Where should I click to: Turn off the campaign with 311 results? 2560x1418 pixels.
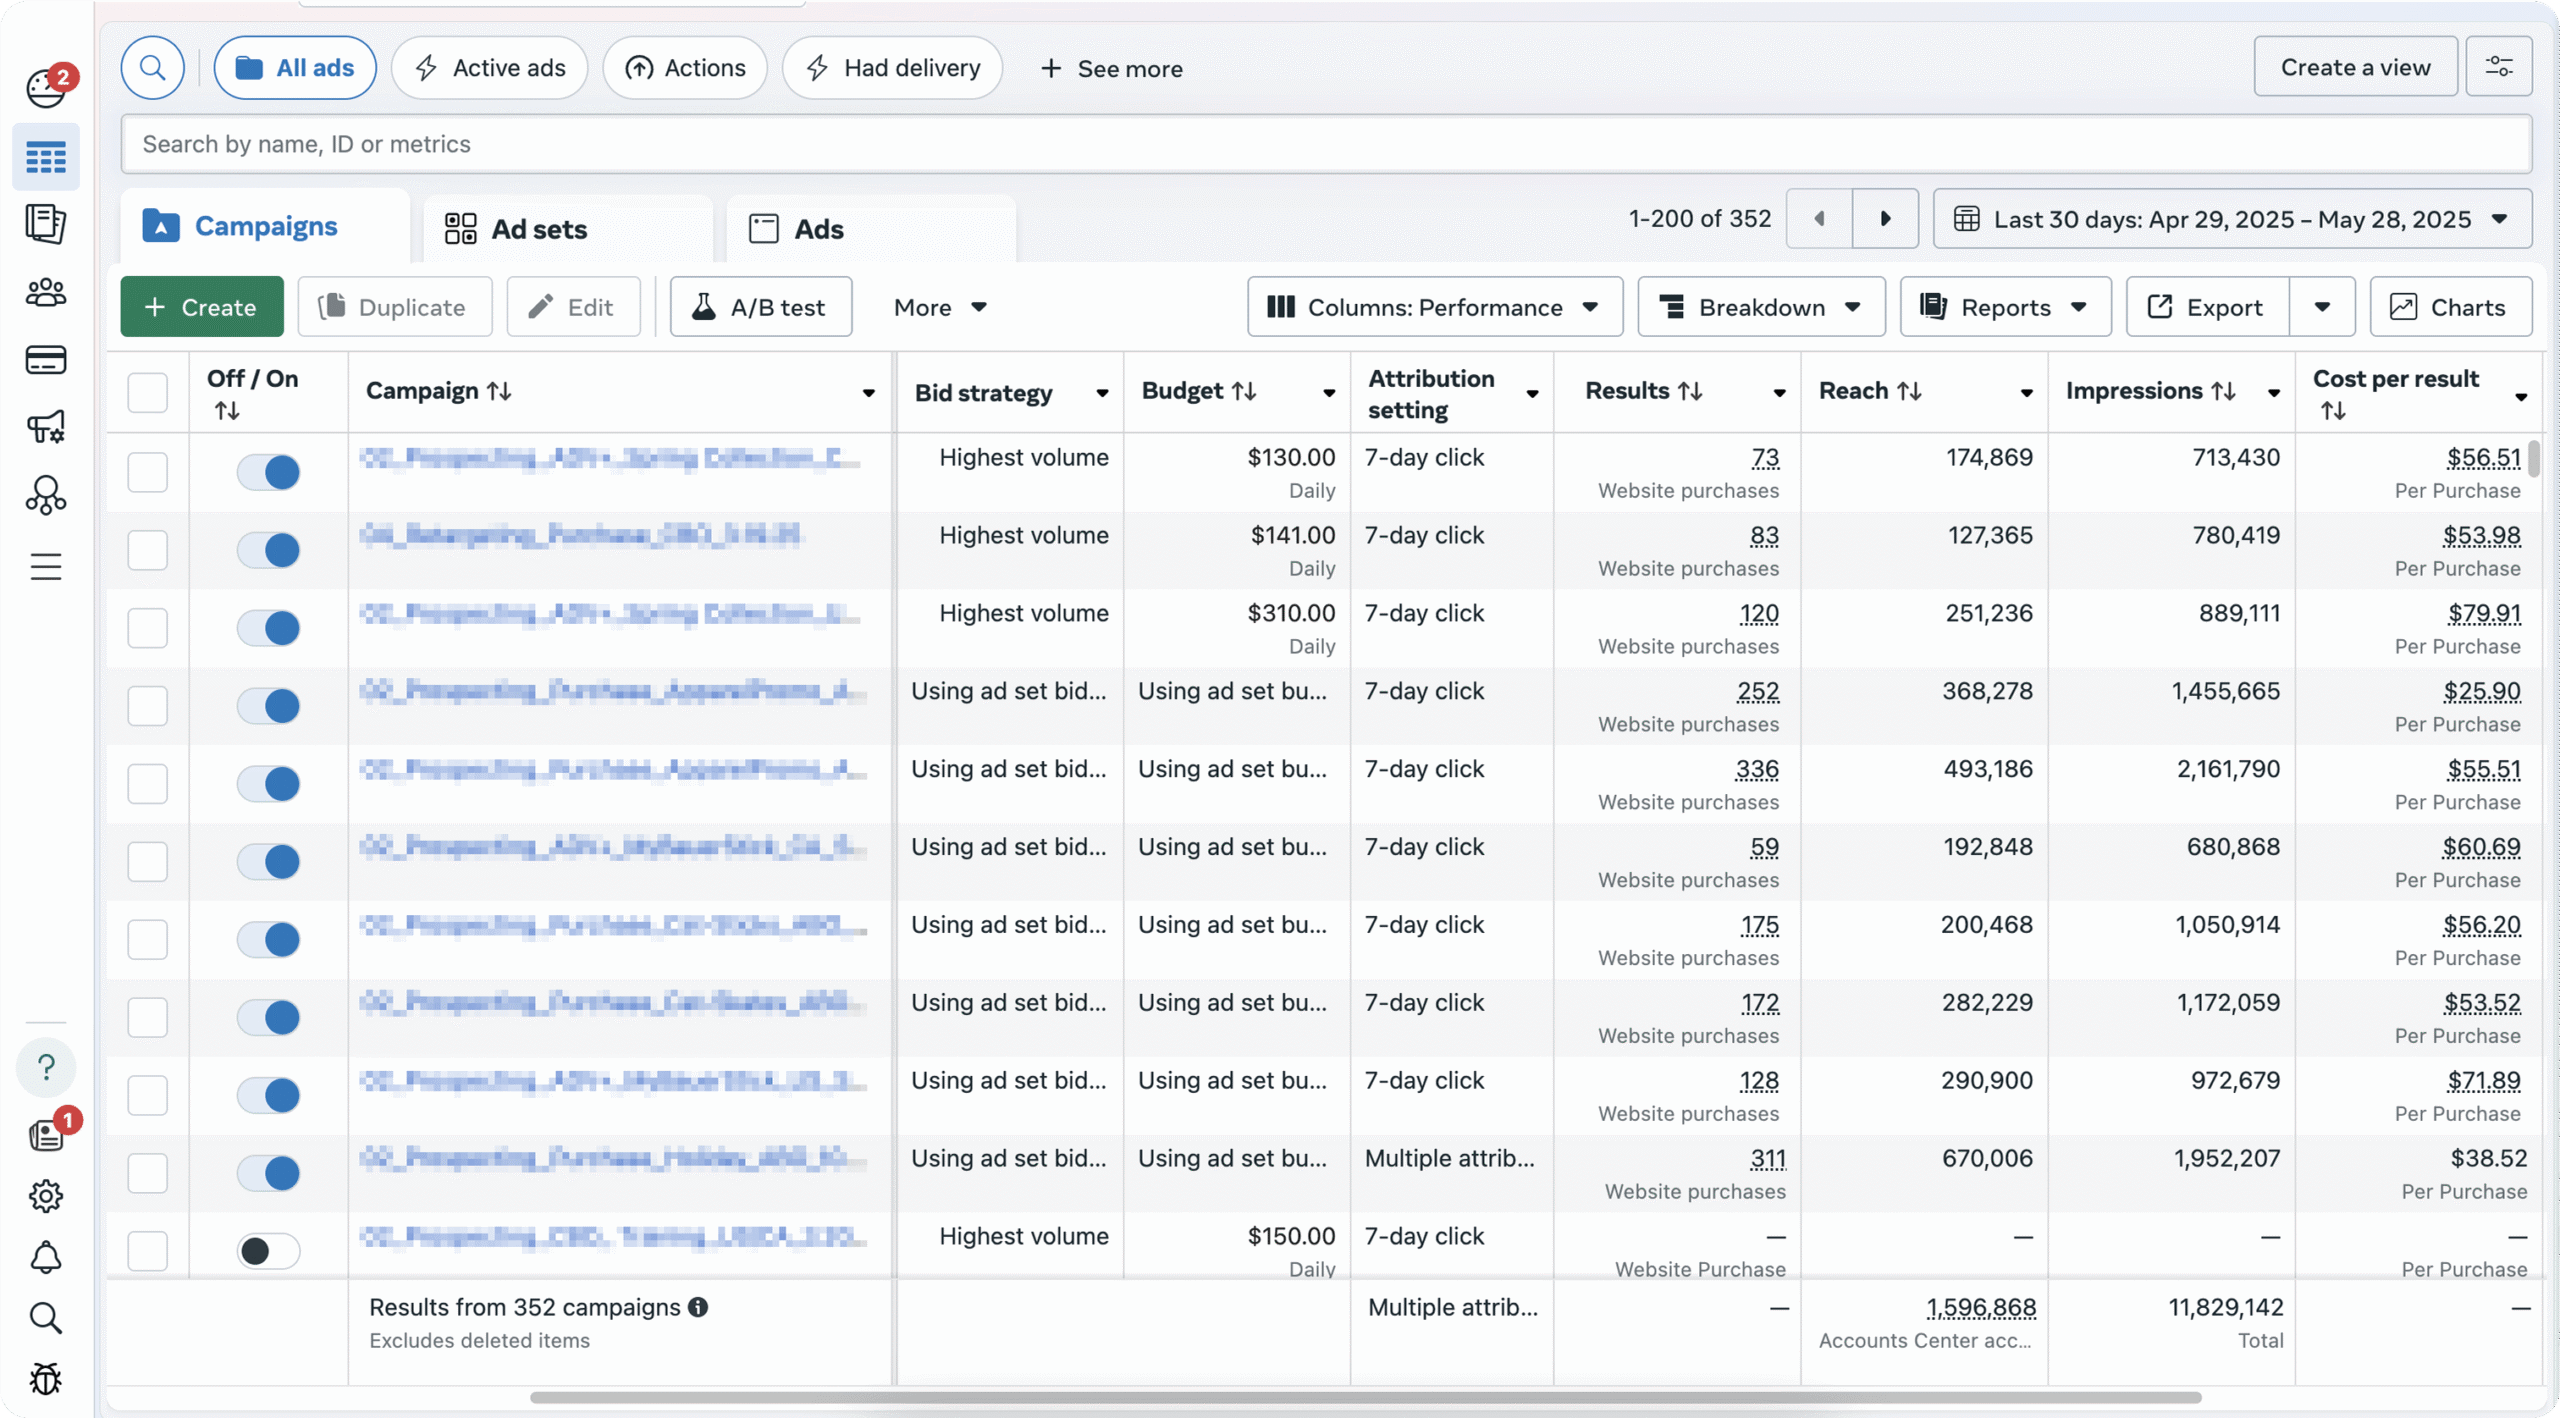tap(269, 1173)
